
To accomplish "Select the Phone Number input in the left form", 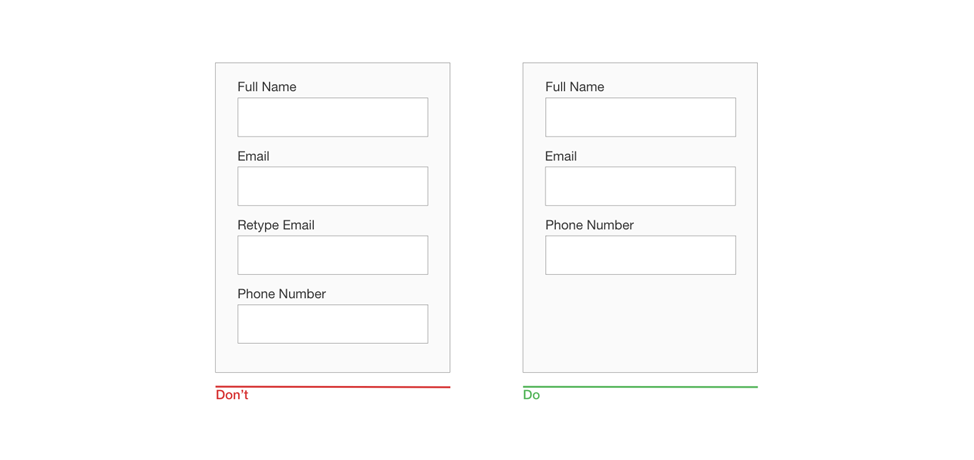I will tap(332, 324).
